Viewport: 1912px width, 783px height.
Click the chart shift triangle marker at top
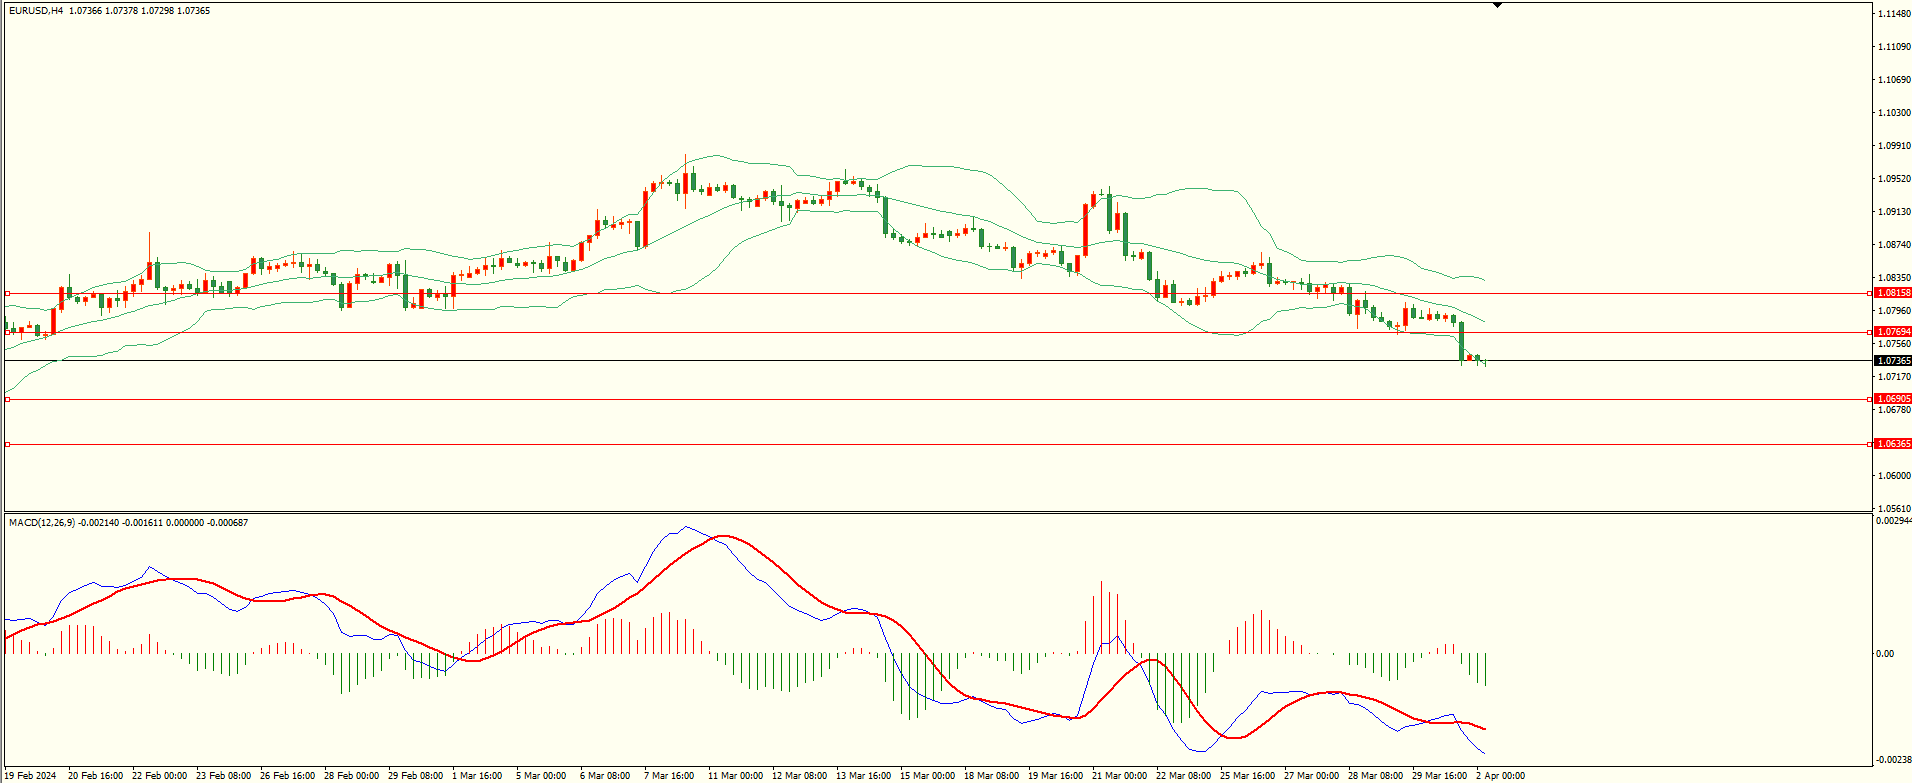(x=1497, y=5)
